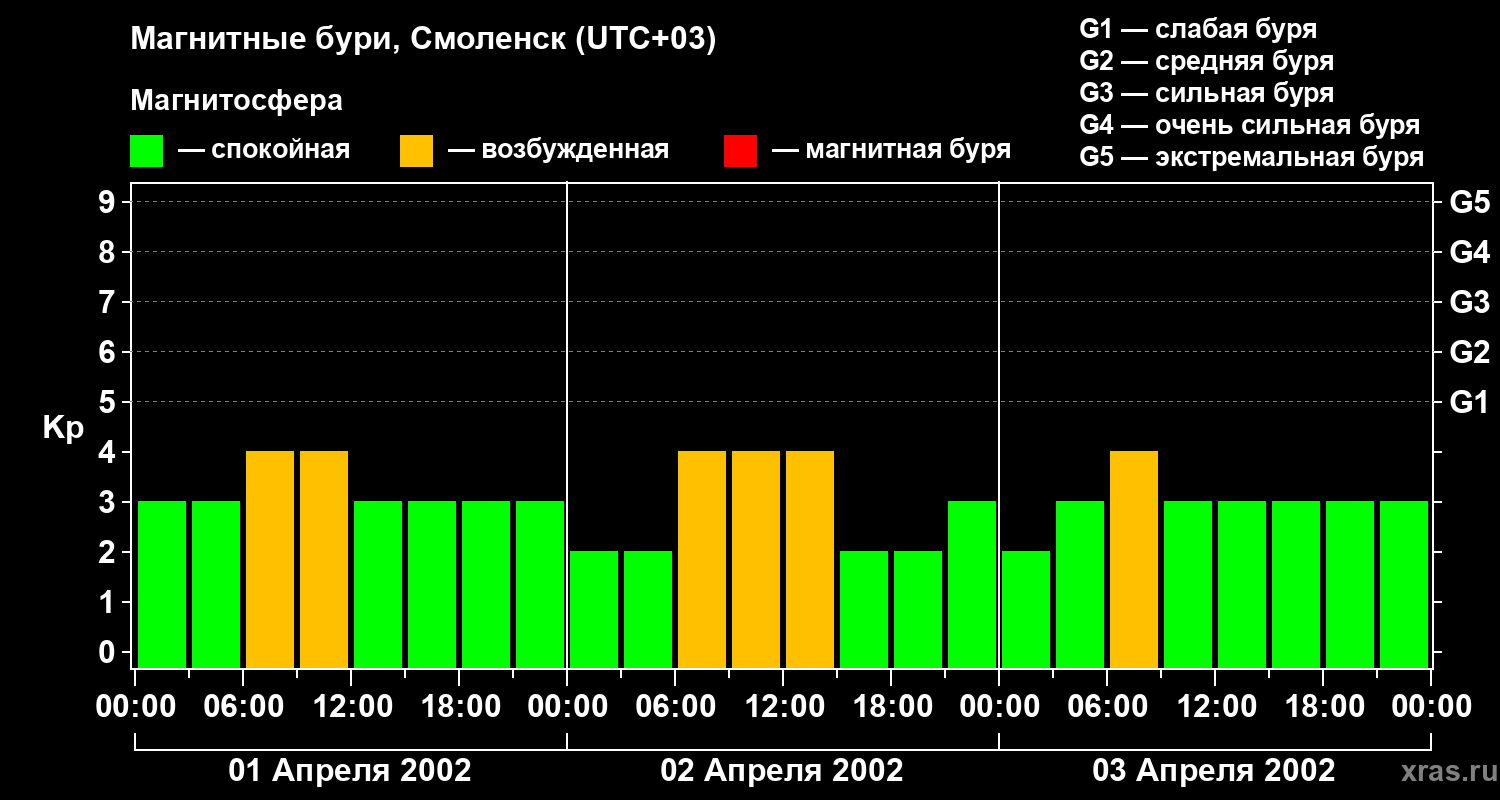Viewport: 1500px width, 800px height.
Task: Click the '— спокойная' legend label
Action: [x=264, y=150]
